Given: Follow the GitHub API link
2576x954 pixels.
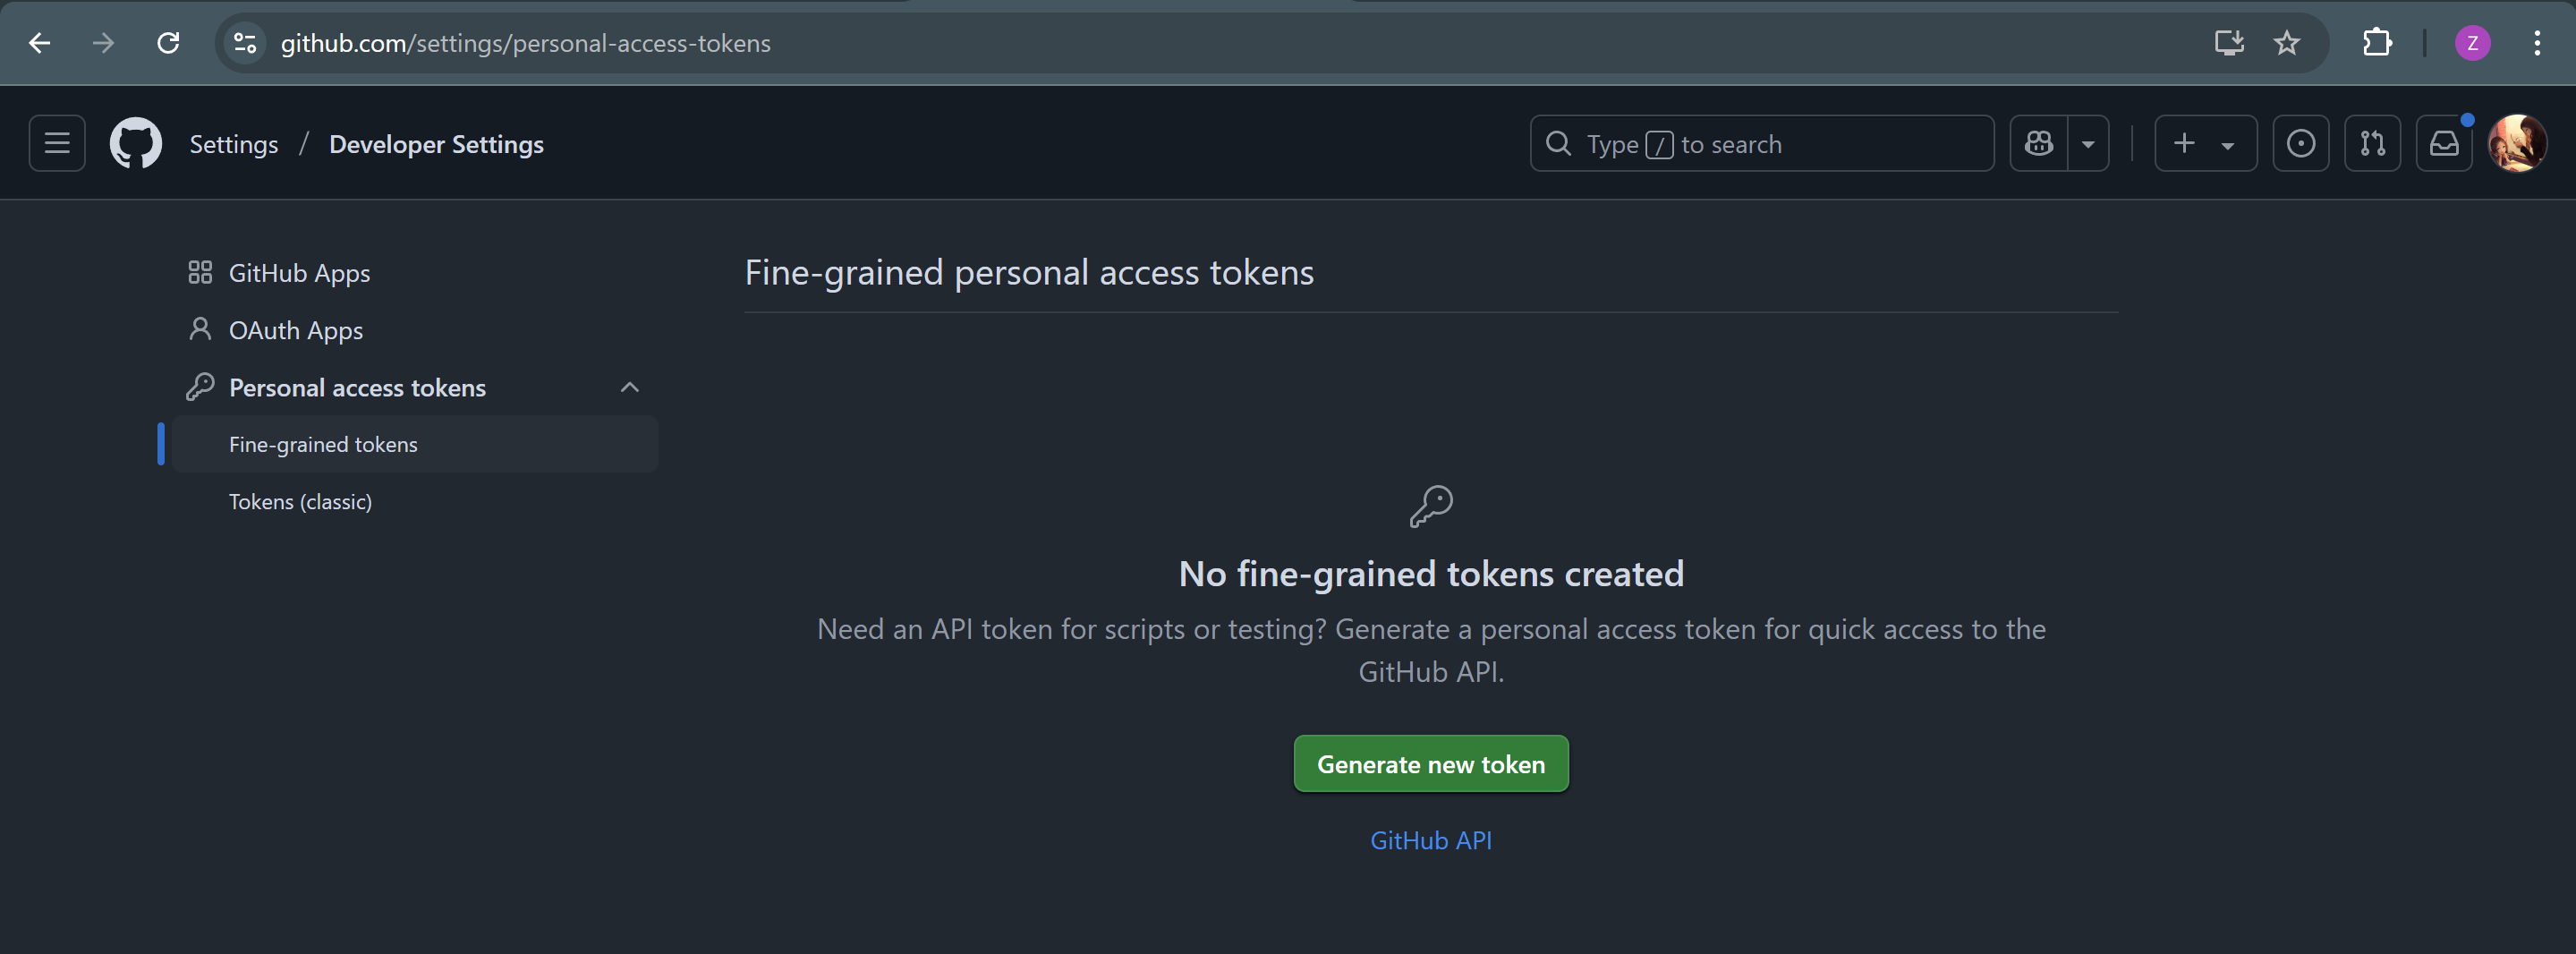Looking at the screenshot, I should tap(1431, 841).
